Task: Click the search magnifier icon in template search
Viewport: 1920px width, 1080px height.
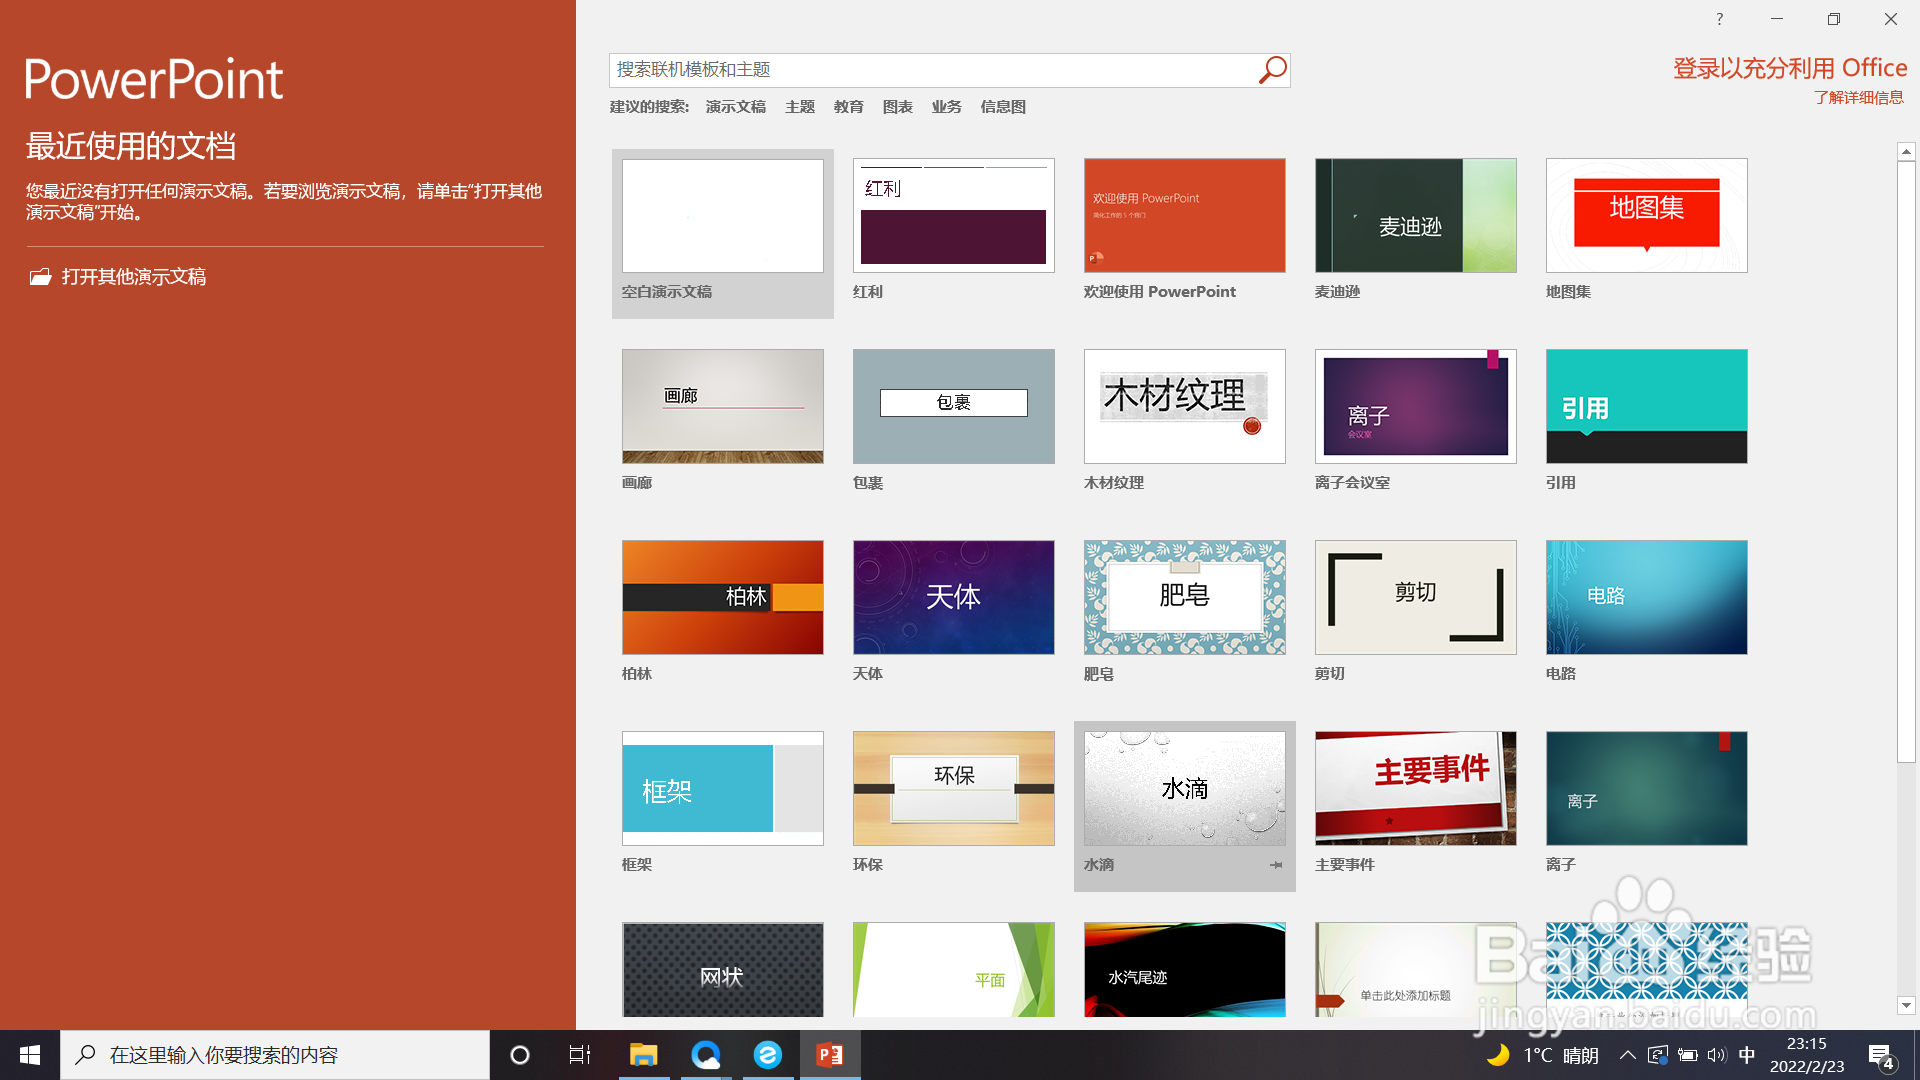Action: (1272, 70)
